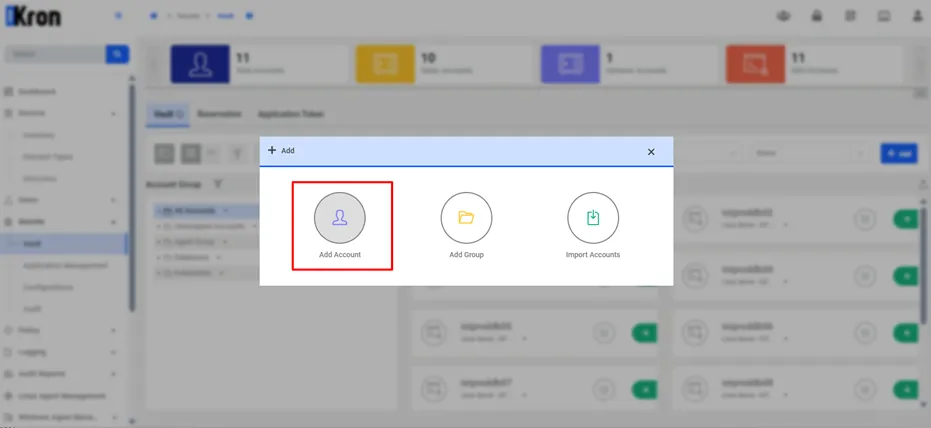The width and height of the screenshot is (931, 428).
Task: Click the Add title in dialog header
Action: click(x=288, y=151)
